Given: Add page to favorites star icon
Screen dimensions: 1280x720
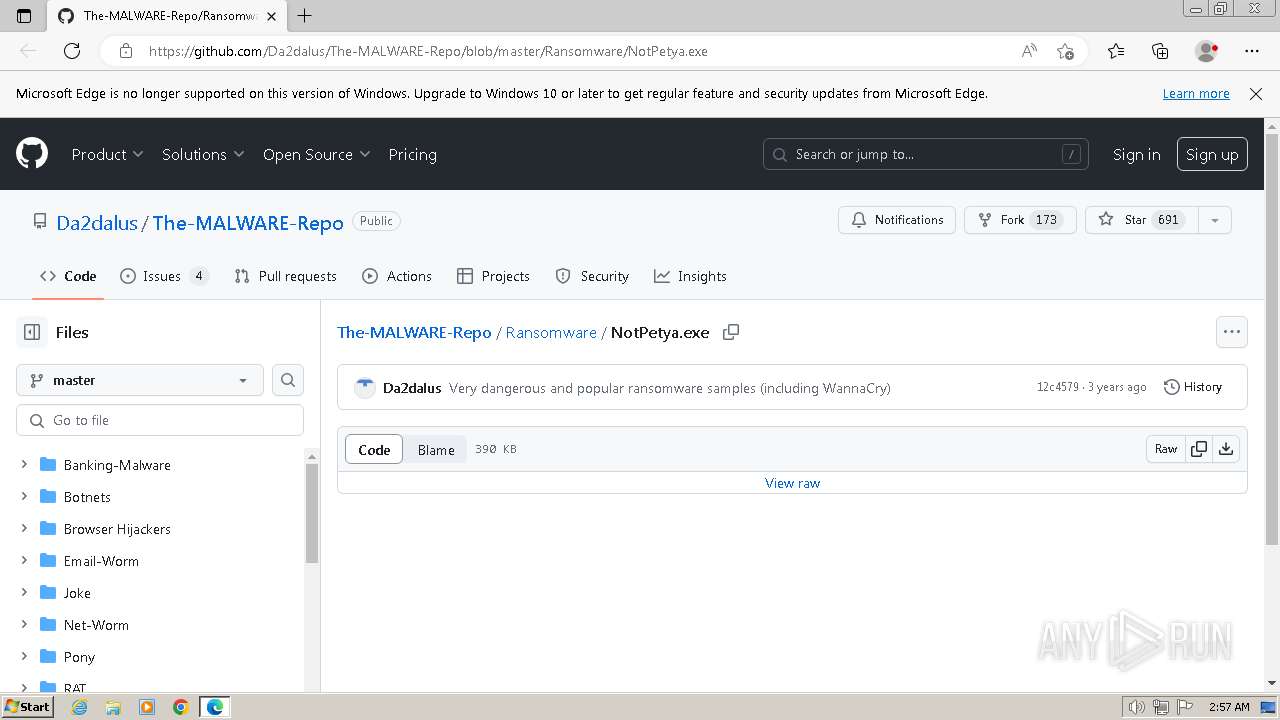Looking at the screenshot, I should coord(1066,51).
